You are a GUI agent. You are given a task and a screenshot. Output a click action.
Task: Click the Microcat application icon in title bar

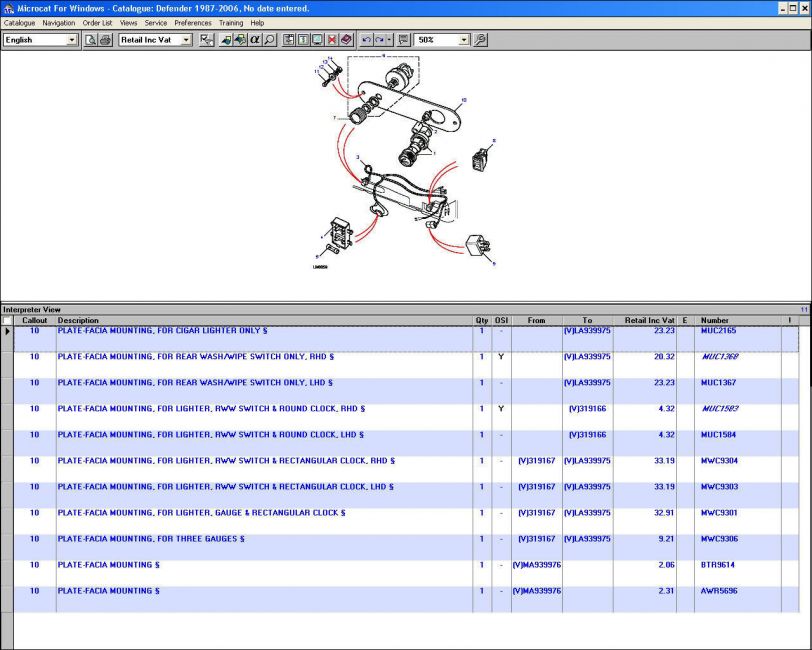click(x=8, y=8)
